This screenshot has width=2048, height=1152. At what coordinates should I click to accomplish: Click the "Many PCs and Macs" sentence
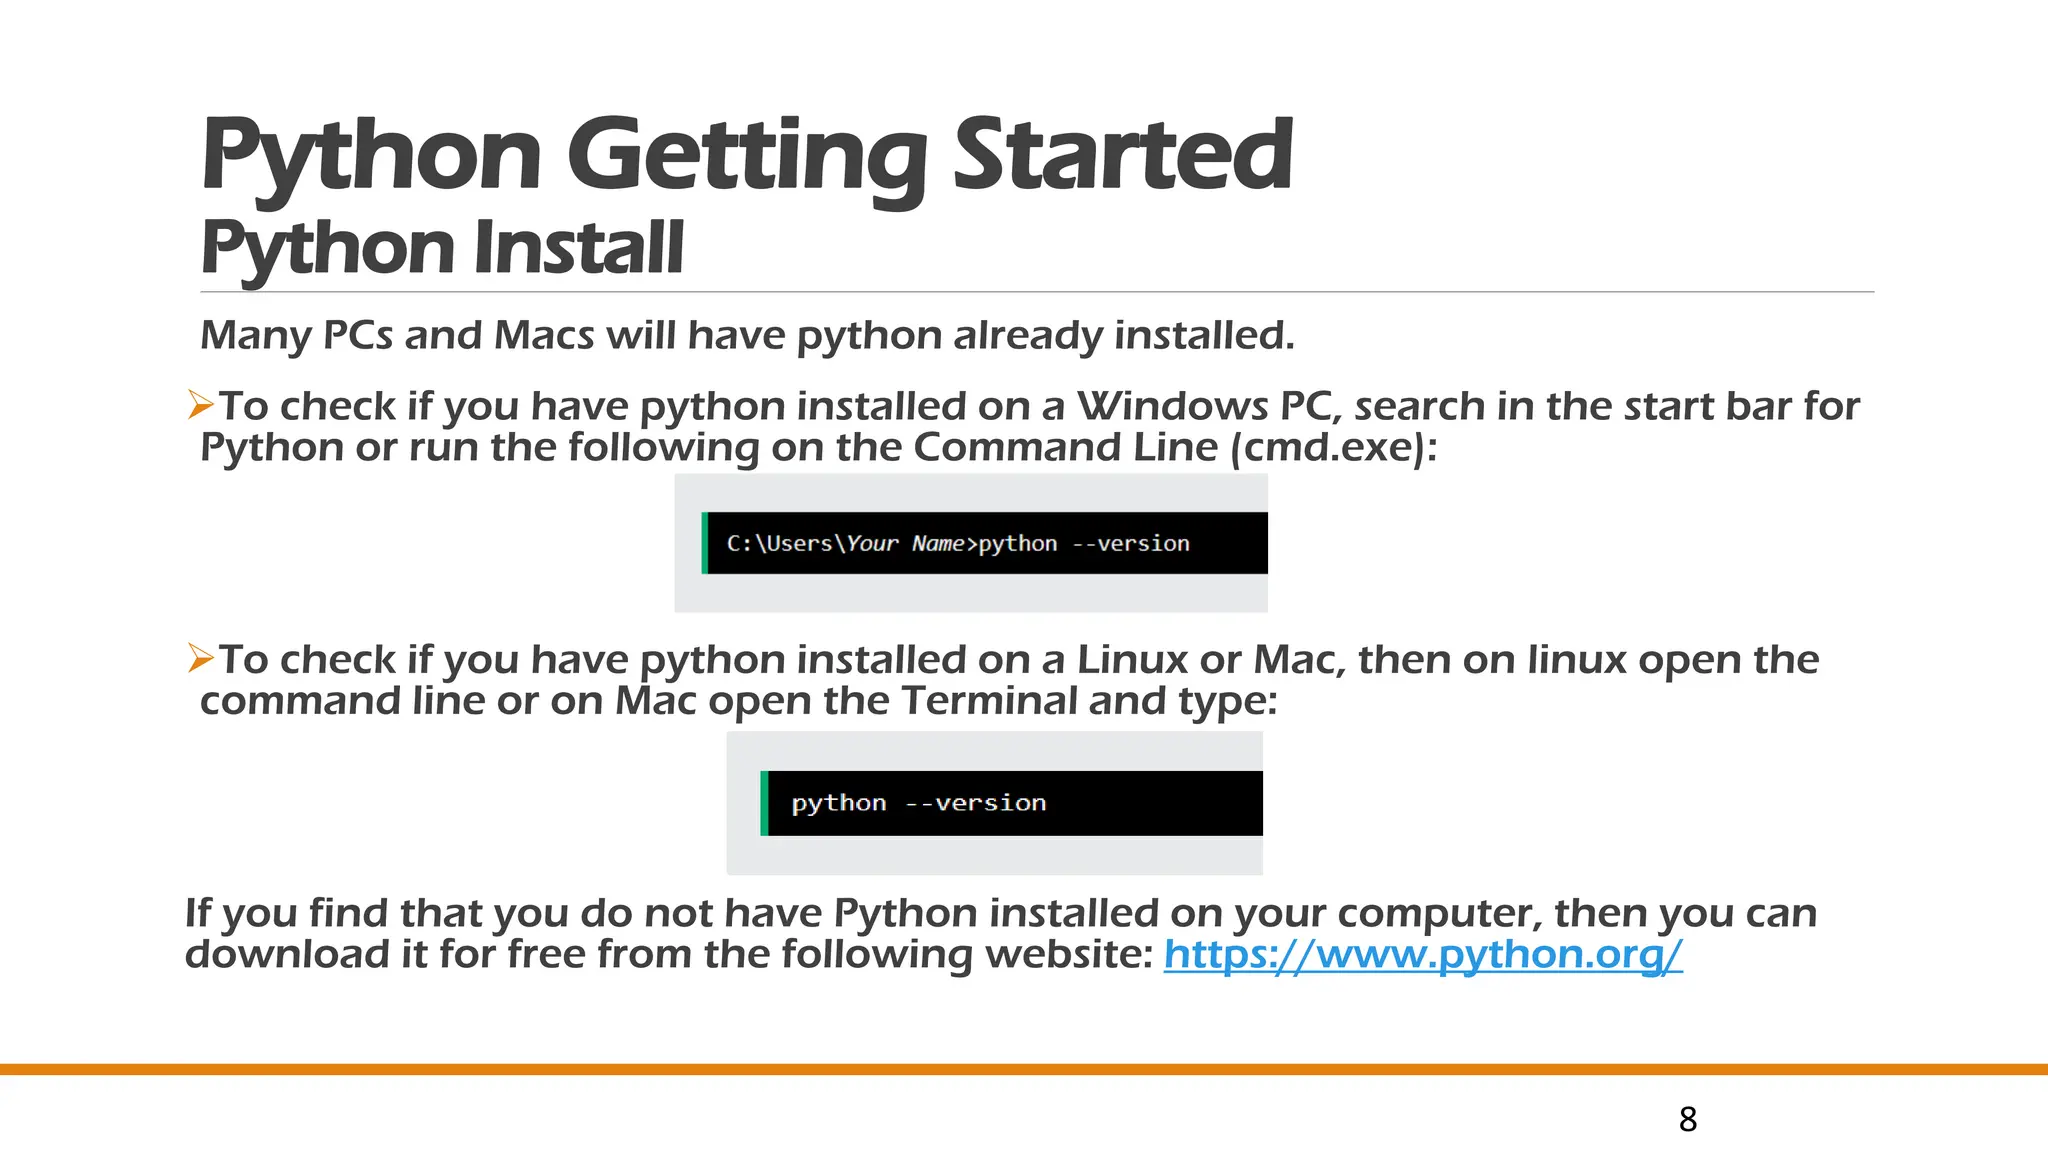click(x=746, y=335)
